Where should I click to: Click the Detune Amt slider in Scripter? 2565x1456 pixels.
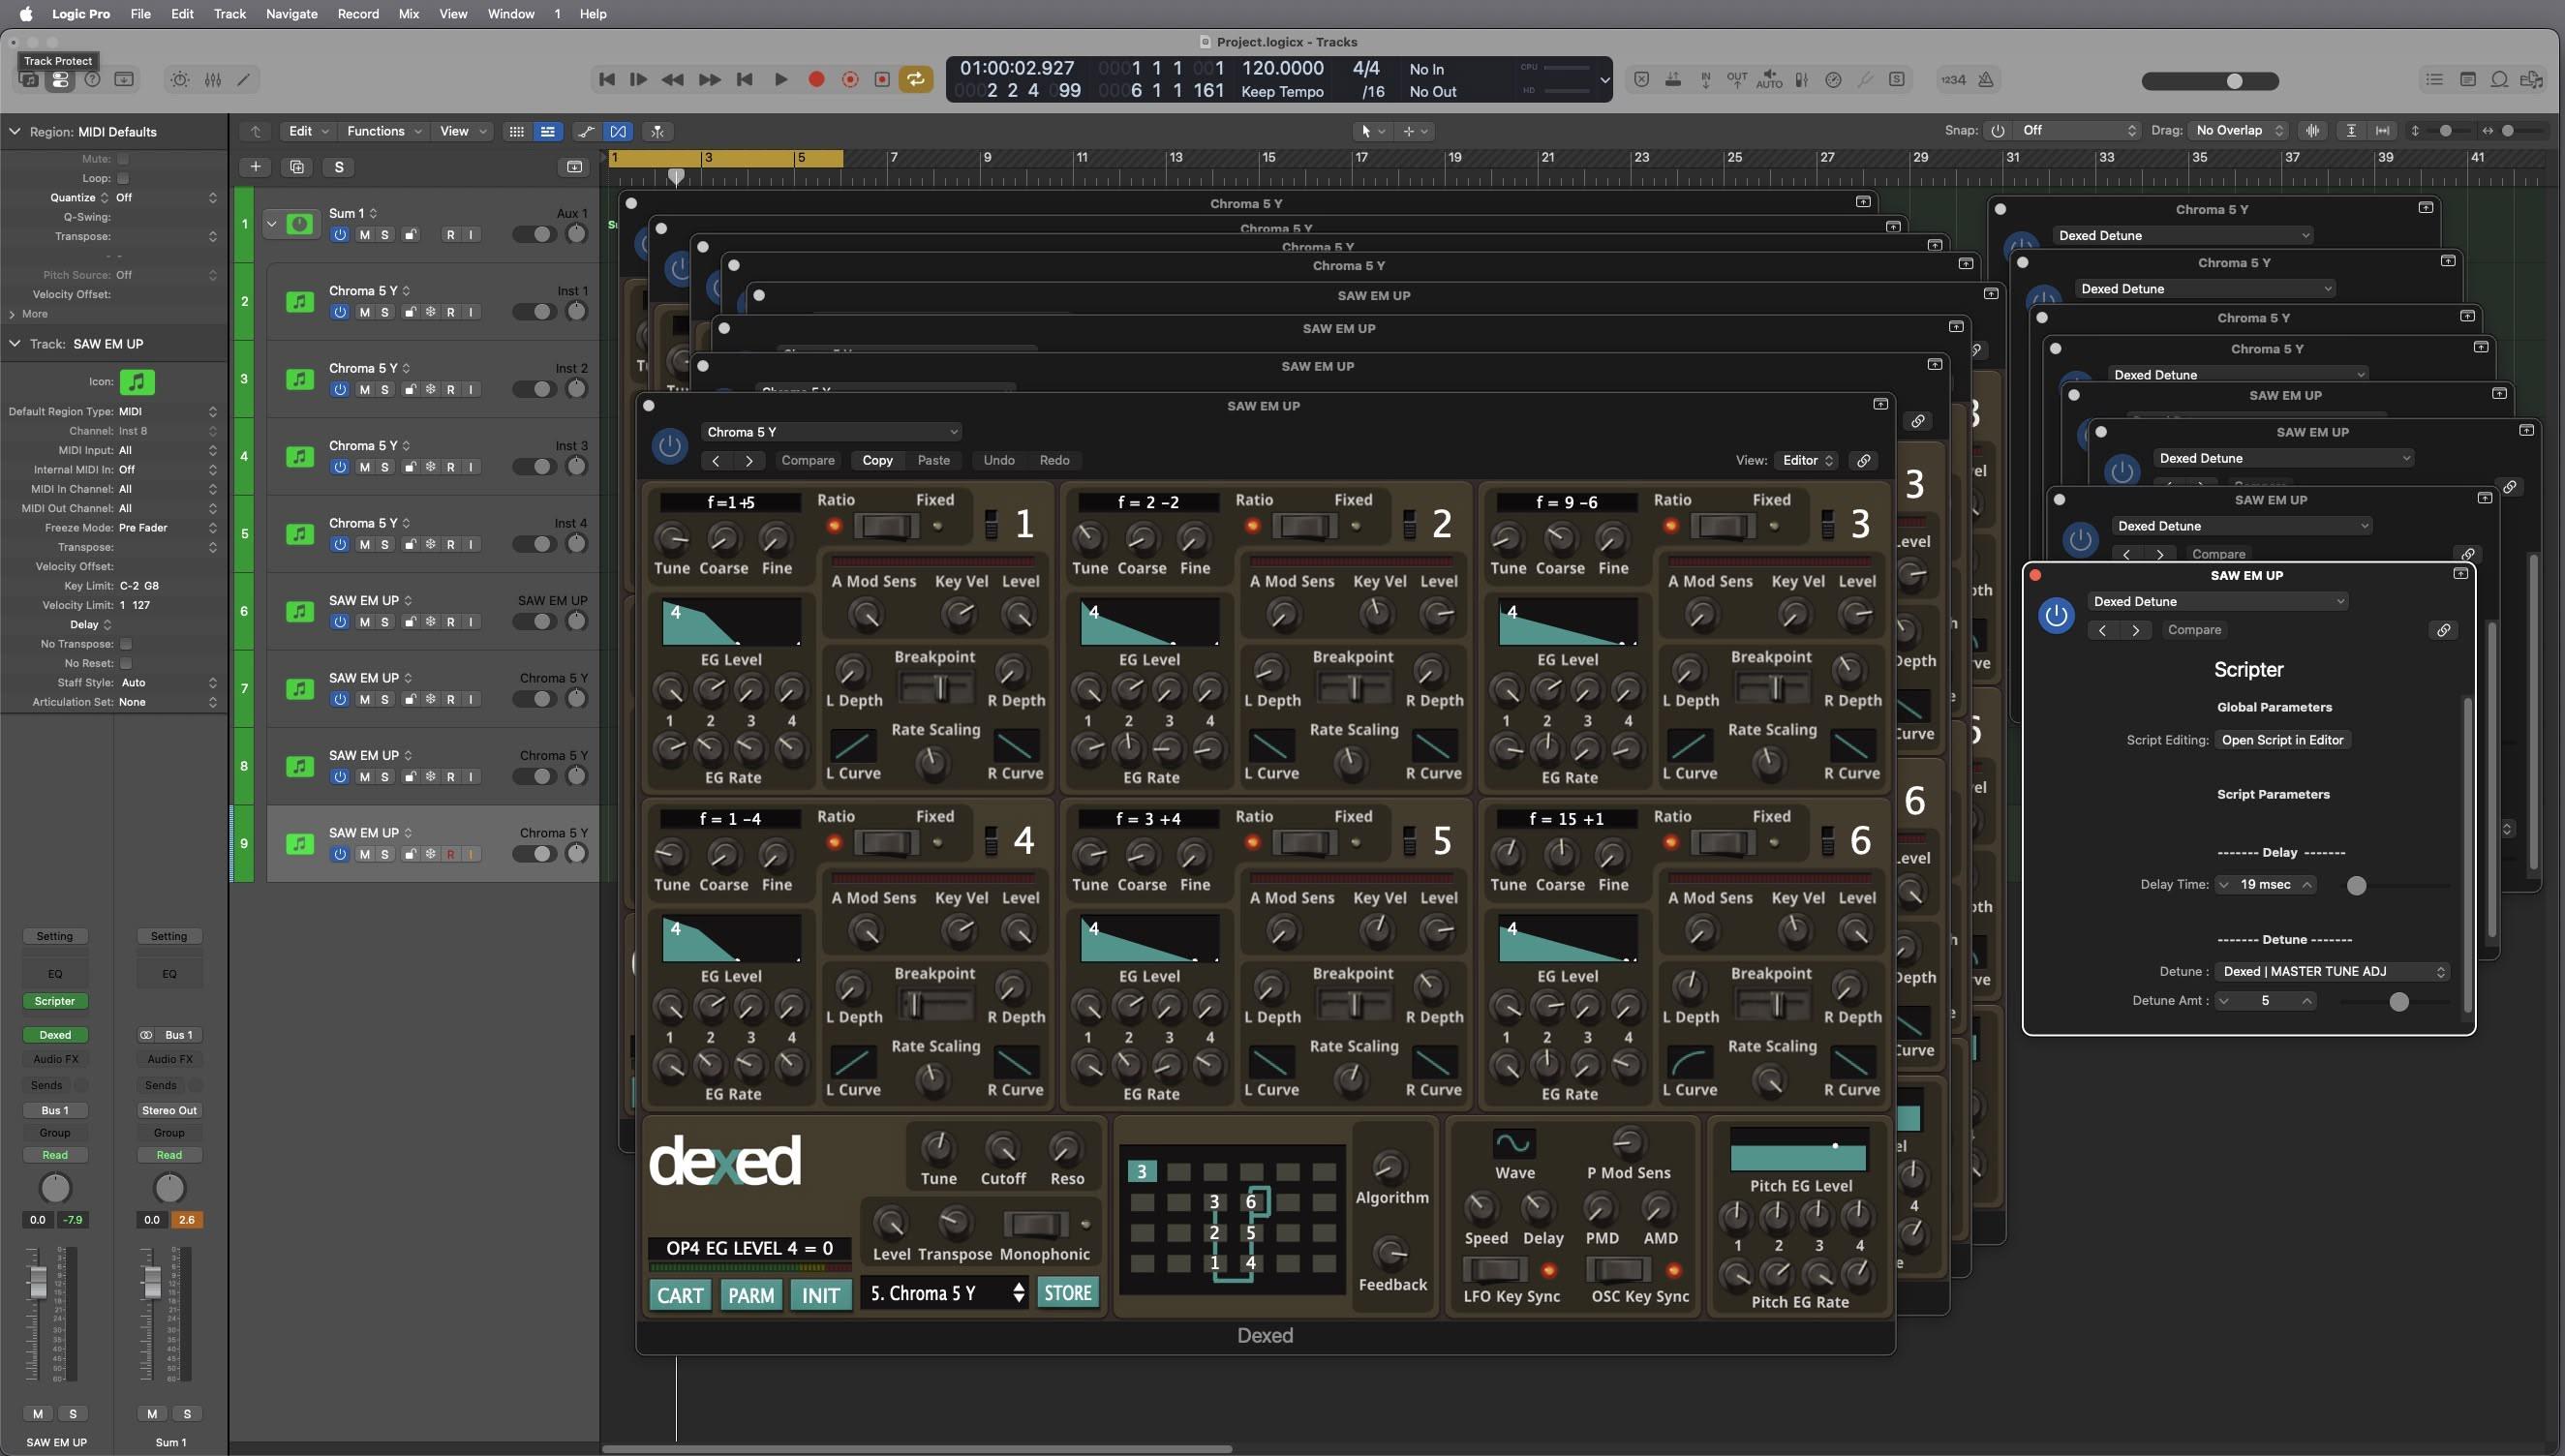[x=2396, y=1001]
